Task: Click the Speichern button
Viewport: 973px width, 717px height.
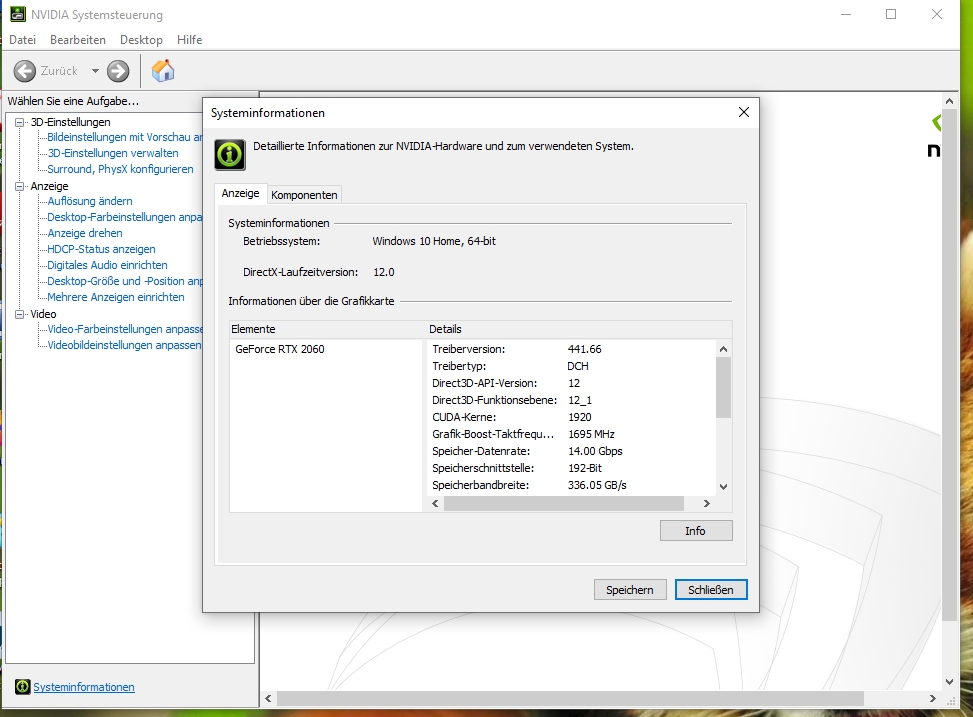Action: (630, 590)
